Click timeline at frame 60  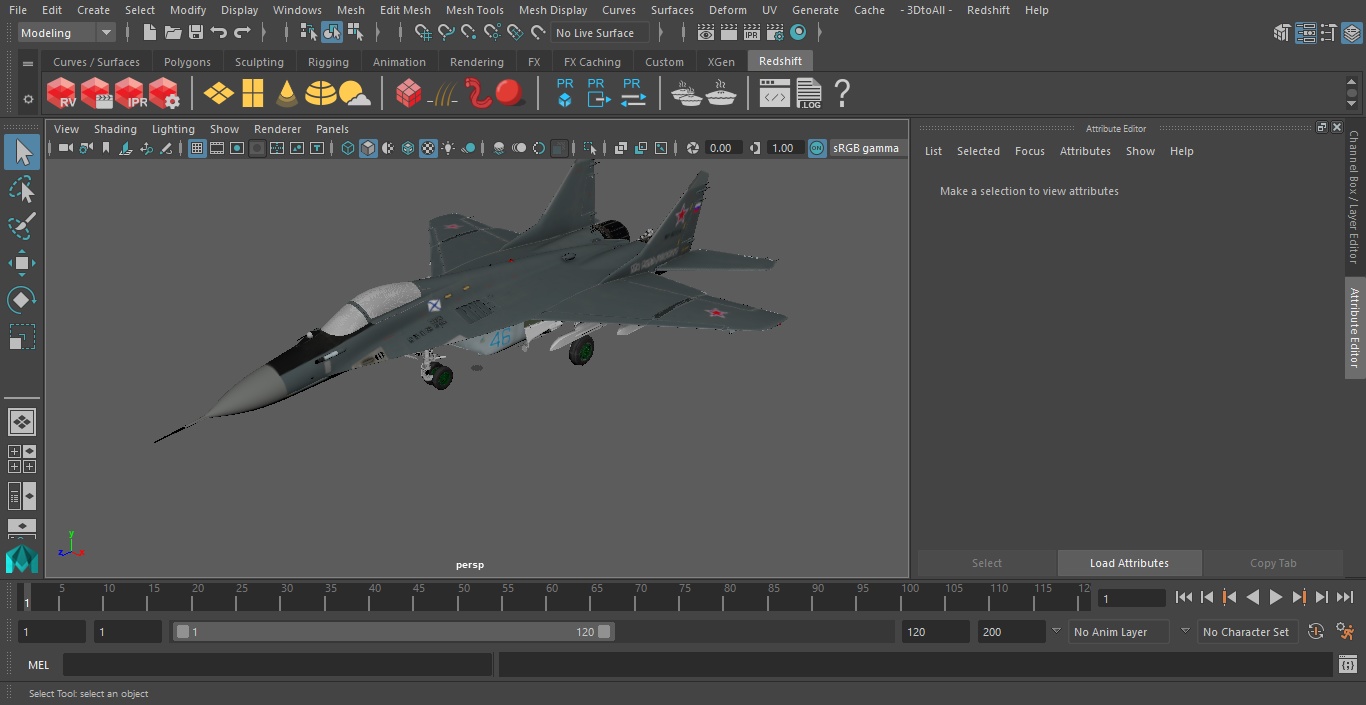click(552, 597)
